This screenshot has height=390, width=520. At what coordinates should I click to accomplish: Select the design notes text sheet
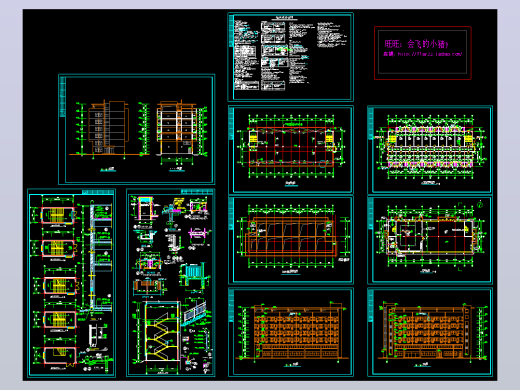tap(290, 57)
